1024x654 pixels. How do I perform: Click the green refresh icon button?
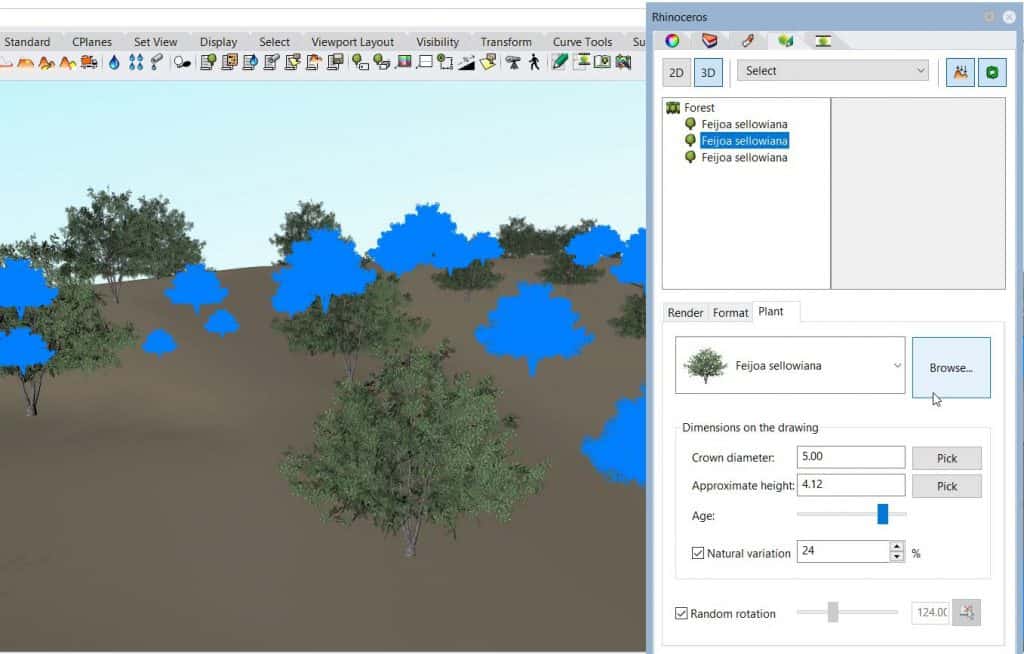click(992, 73)
